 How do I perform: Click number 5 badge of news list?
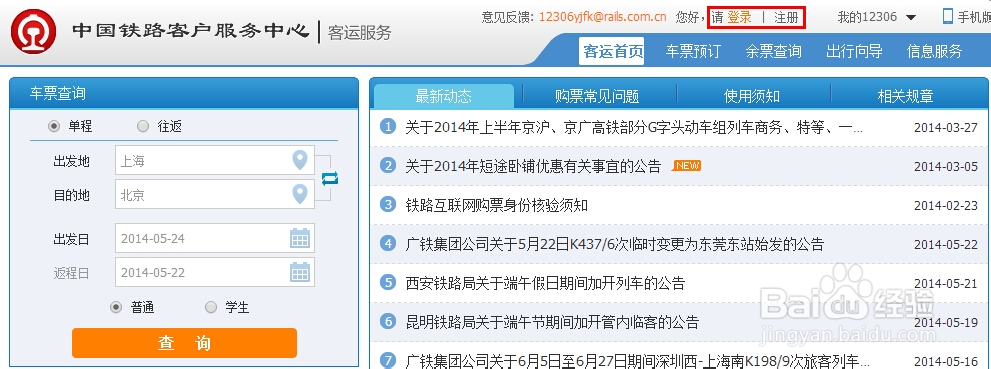[x=387, y=282]
